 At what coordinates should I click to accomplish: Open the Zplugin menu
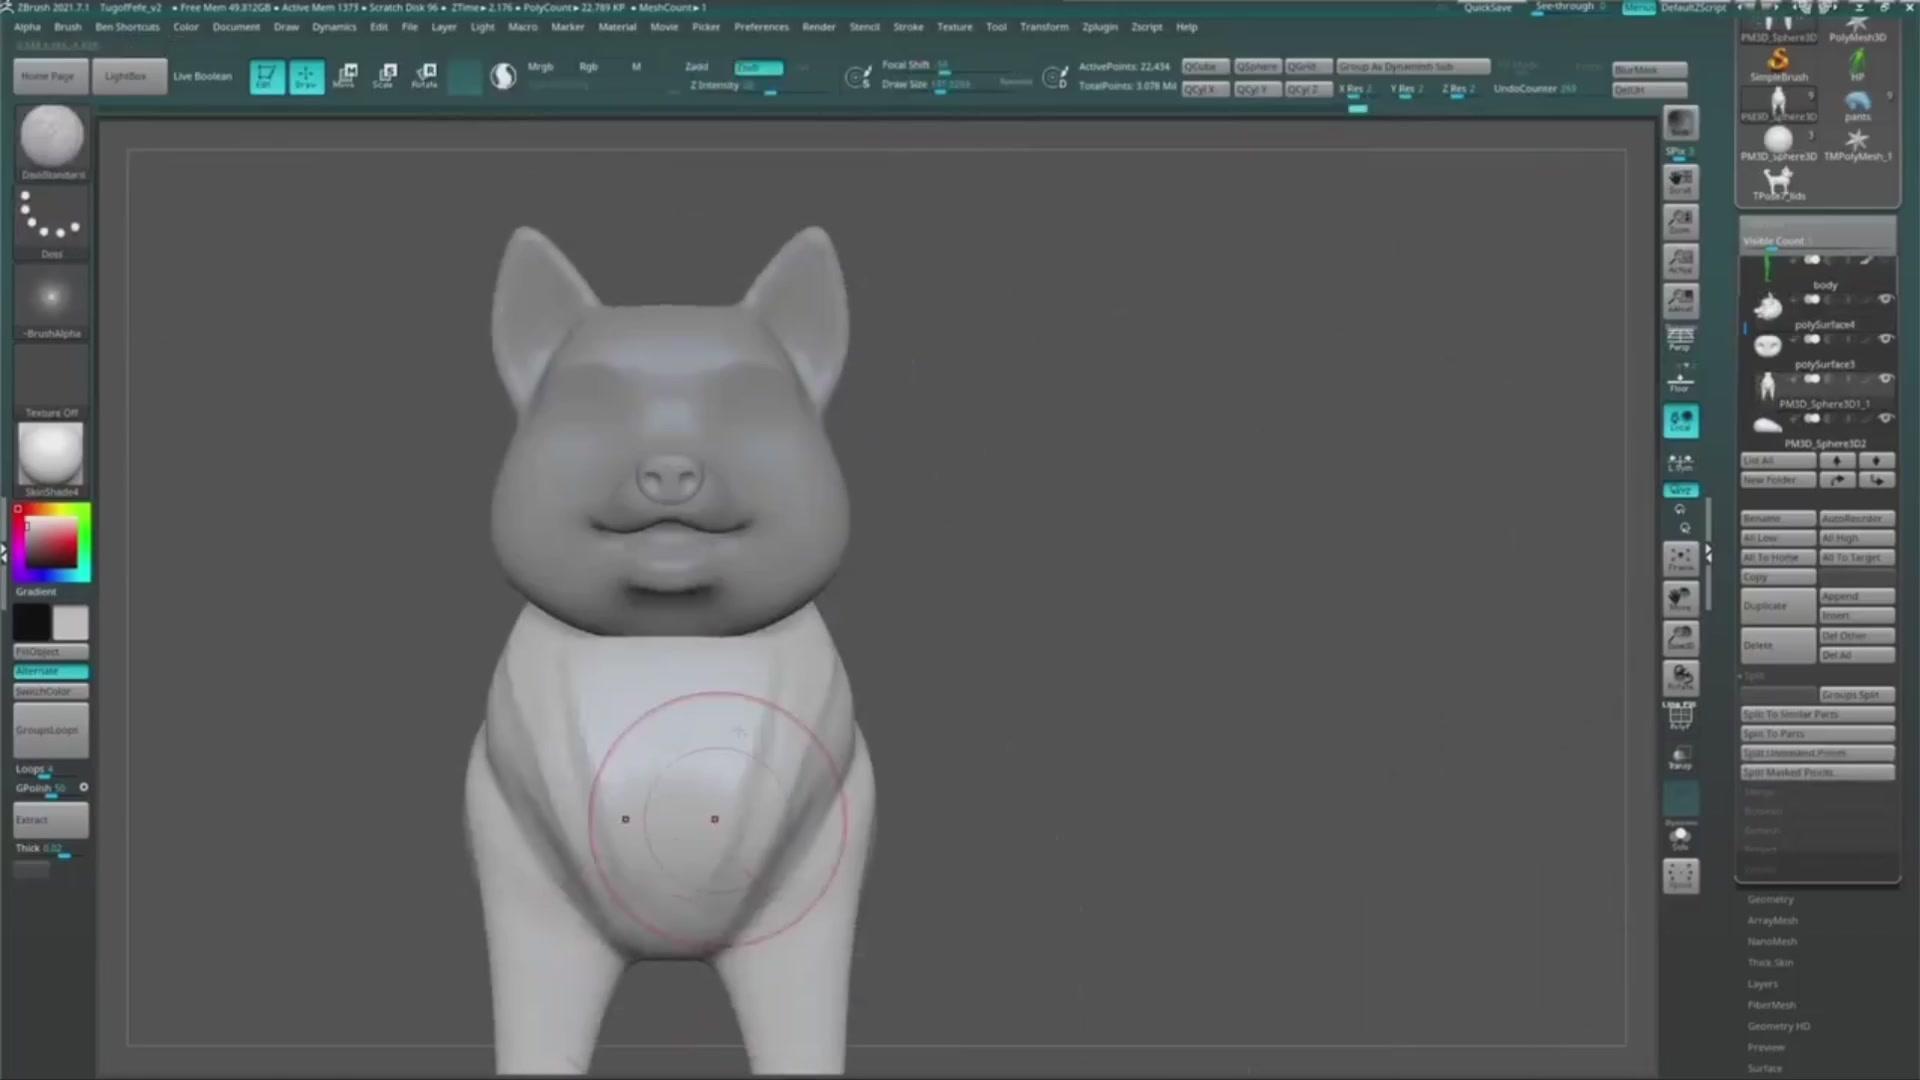click(1099, 27)
